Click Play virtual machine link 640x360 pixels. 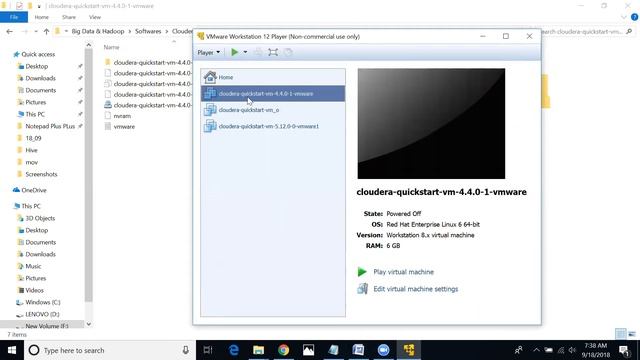pos(403,272)
